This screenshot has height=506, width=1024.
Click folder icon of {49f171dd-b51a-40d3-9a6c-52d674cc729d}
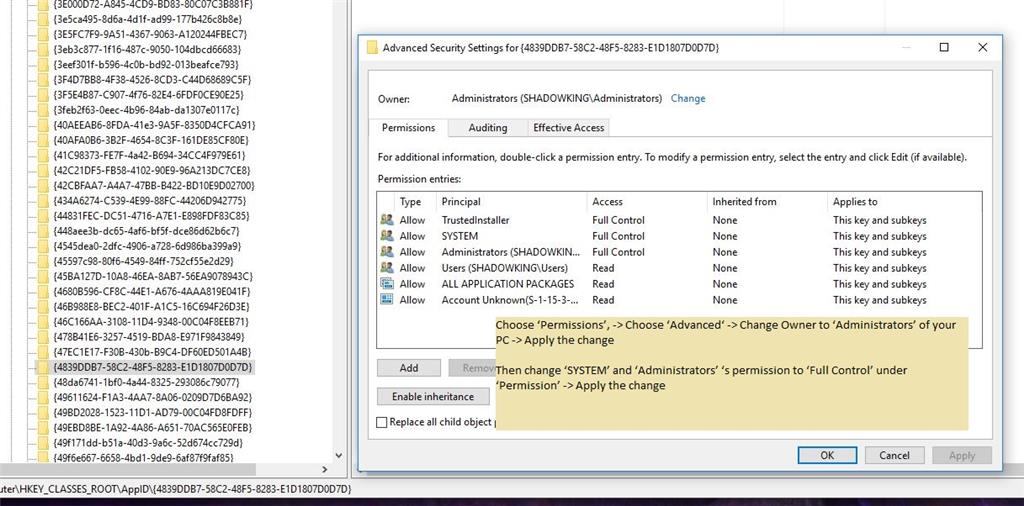coord(44,443)
